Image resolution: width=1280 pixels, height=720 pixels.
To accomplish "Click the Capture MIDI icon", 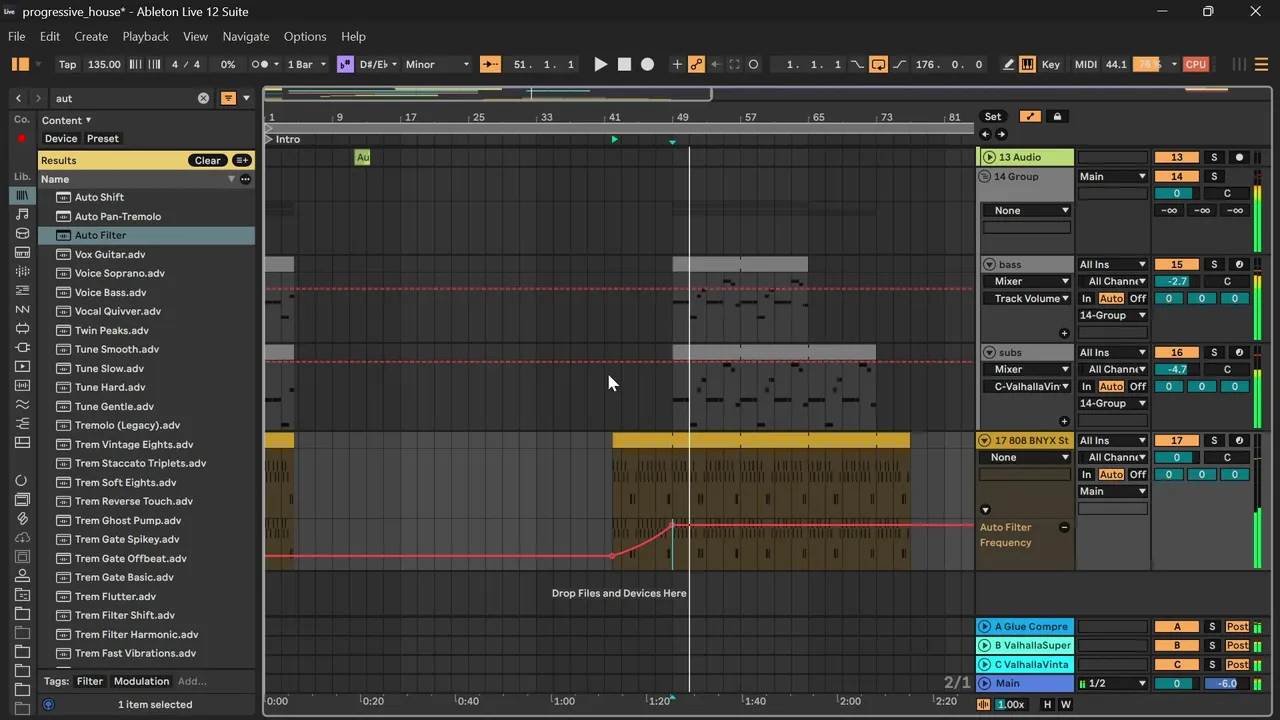I will click(734, 64).
